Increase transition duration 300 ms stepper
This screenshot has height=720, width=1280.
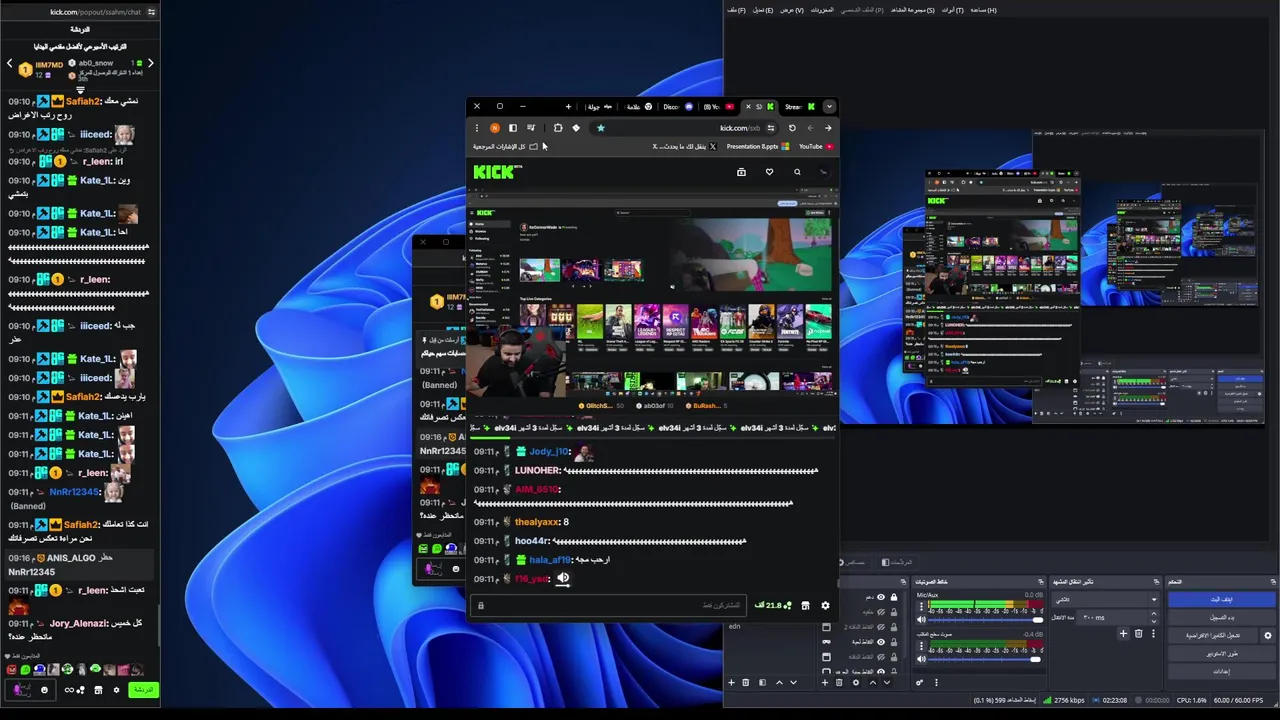(x=1153, y=613)
